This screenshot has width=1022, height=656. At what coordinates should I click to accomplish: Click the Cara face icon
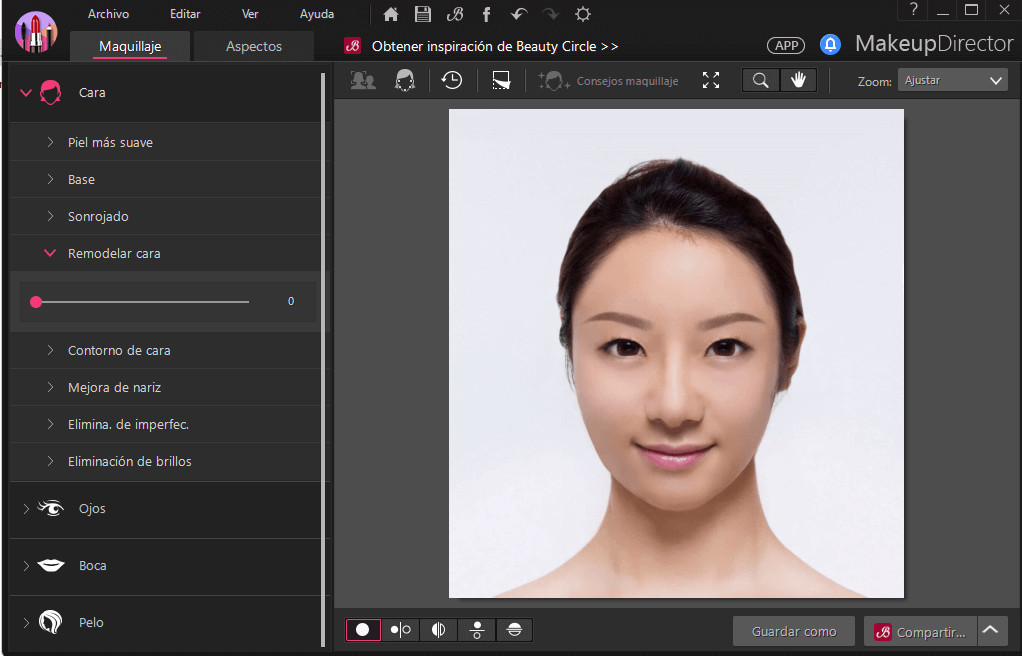pos(50,93)
